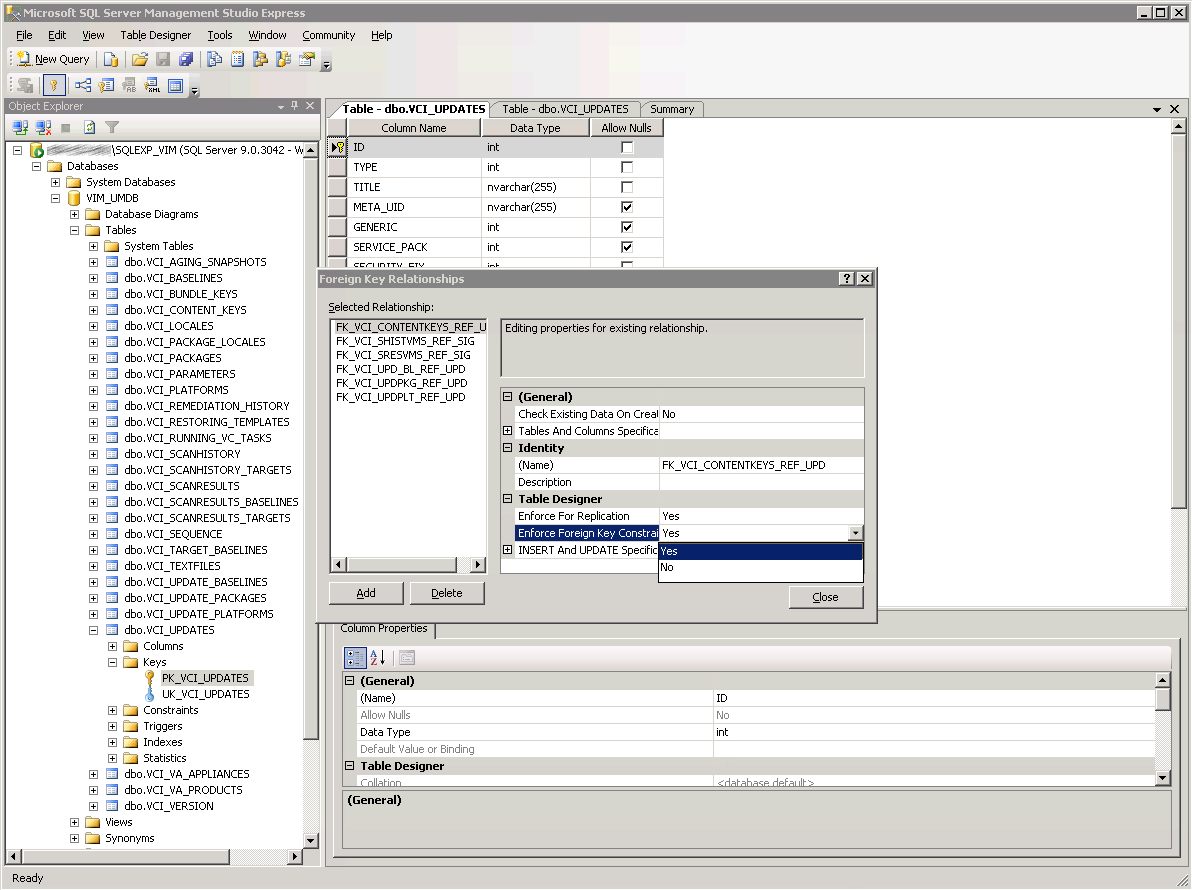Expand the Constraints folder
Viewport: 1192px width, 890px height.
click(x=113, y=711)
